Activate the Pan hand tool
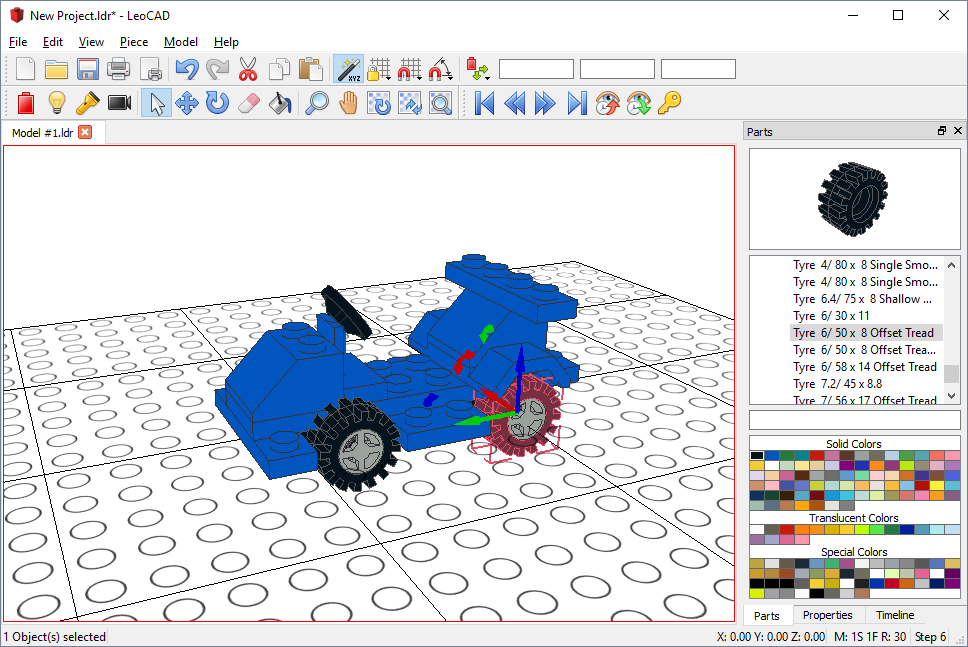 348,103
